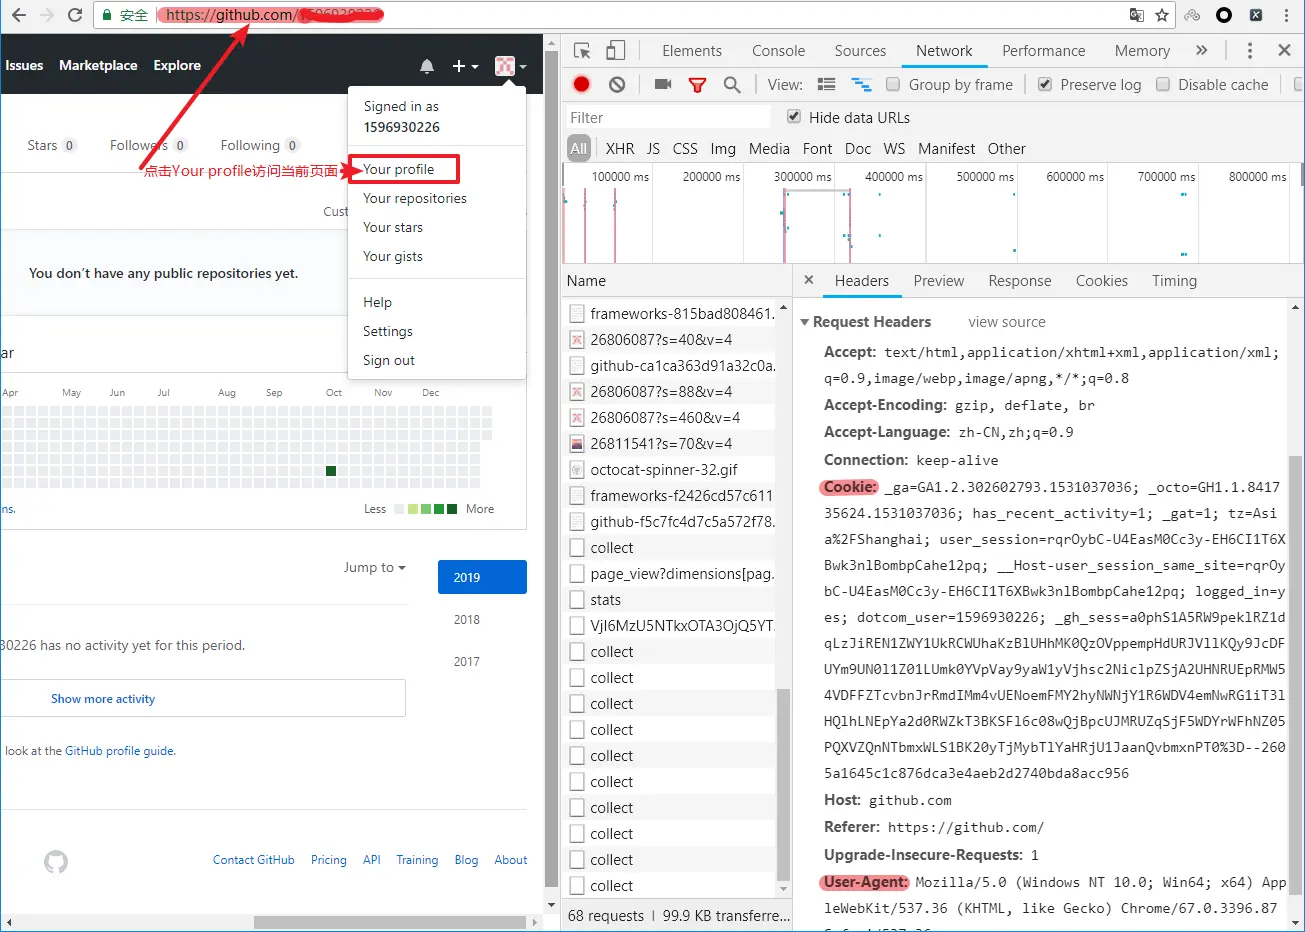Screen dimensions: 1305x932
Task: Bookmark page with the star icon
Action: [x=1162, y=15]
